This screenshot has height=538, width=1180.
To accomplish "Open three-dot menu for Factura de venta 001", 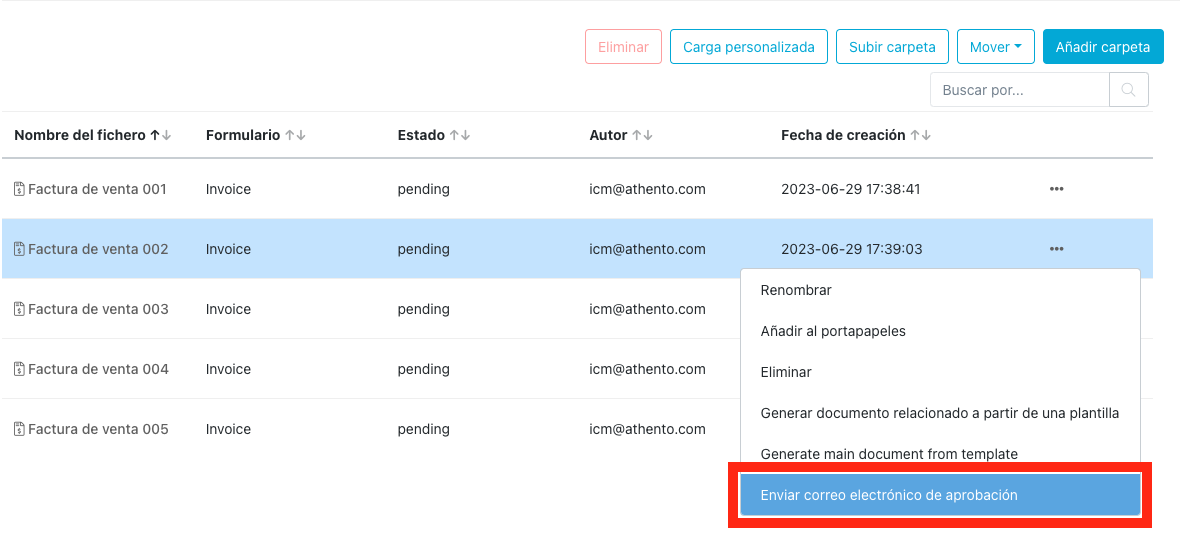I will (1056, 189).
